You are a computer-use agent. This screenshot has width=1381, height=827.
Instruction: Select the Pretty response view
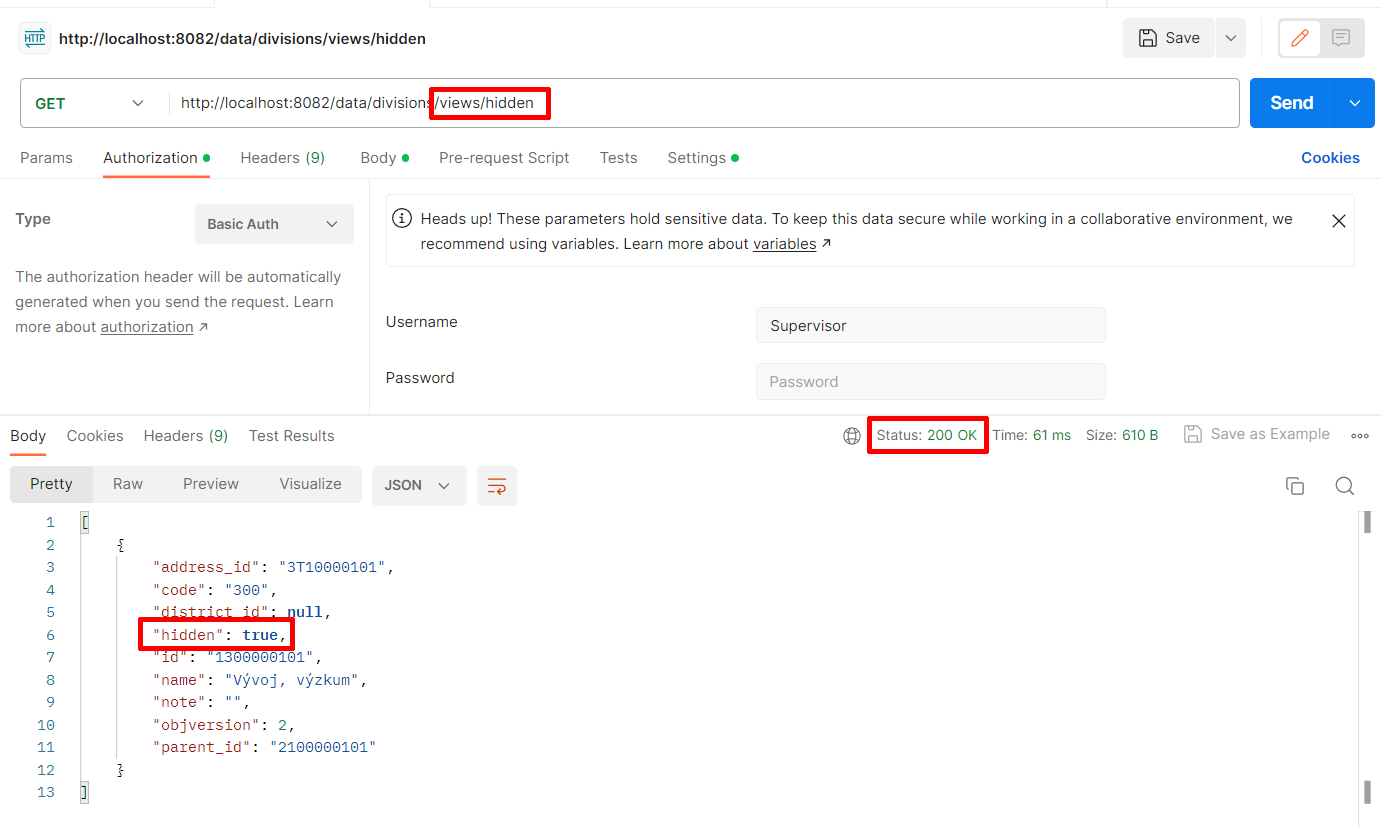pos(51,484)
